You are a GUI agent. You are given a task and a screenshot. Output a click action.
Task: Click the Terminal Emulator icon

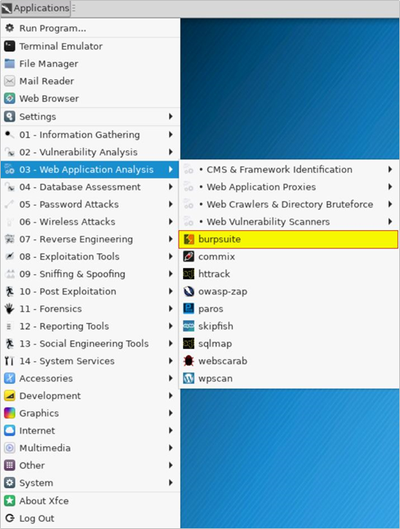click(9, 46)
